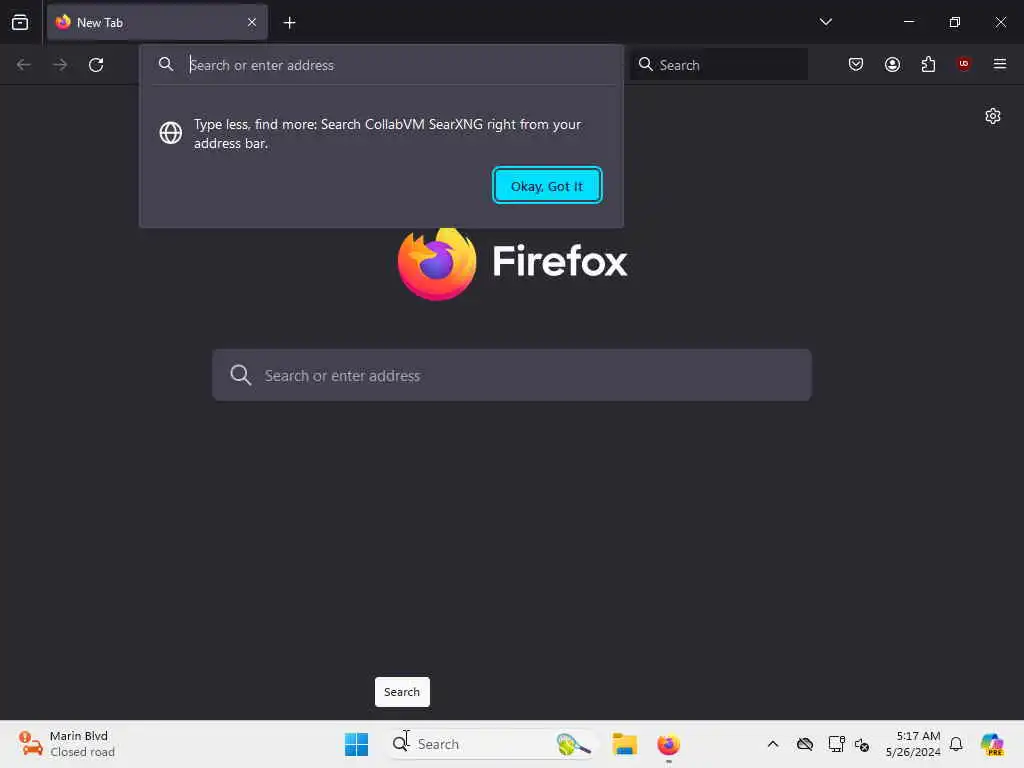Click the muted volume tray icon
The image size is (1024, 768).
pyautogui.click(x=861, y=744)
